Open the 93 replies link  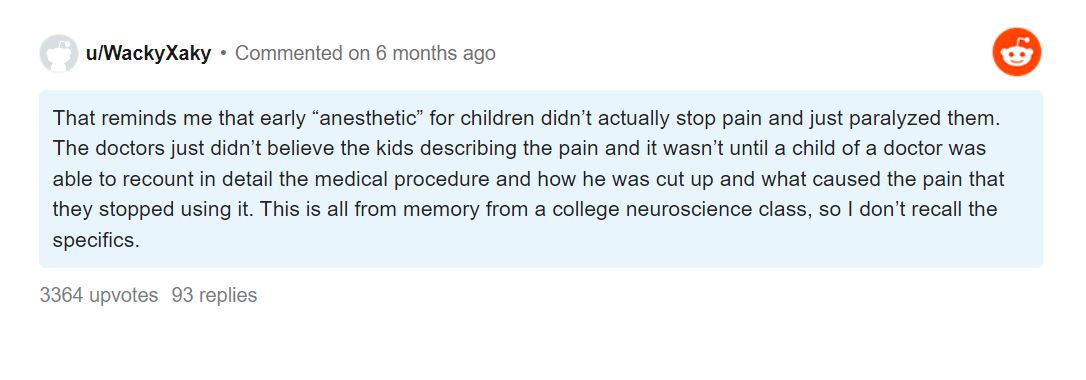[214, 296]
